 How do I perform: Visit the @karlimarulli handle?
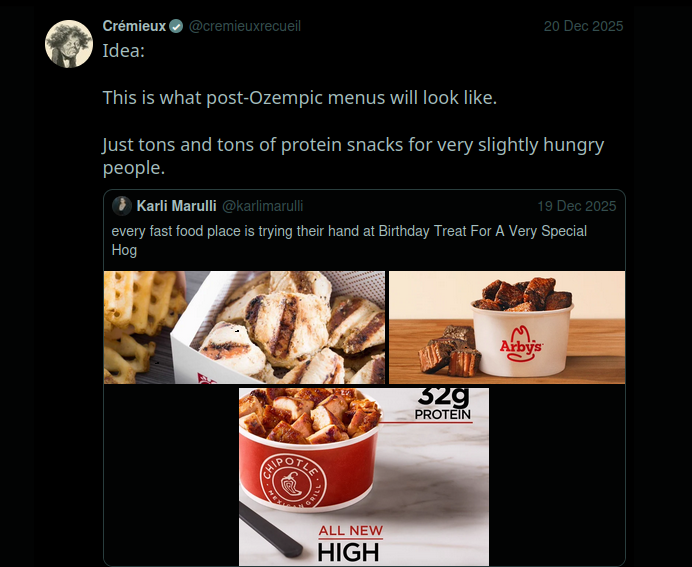tap(262, 206)
